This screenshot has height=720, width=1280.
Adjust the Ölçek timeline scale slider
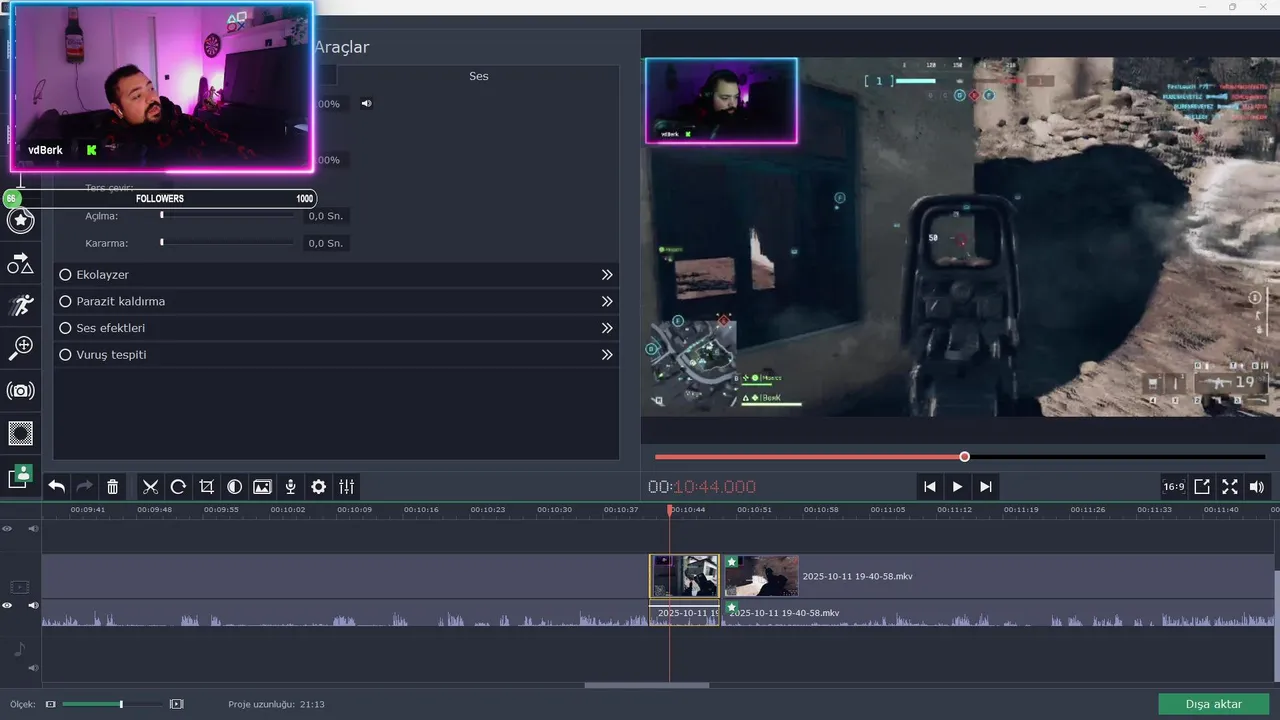click(x=113, y=704)
